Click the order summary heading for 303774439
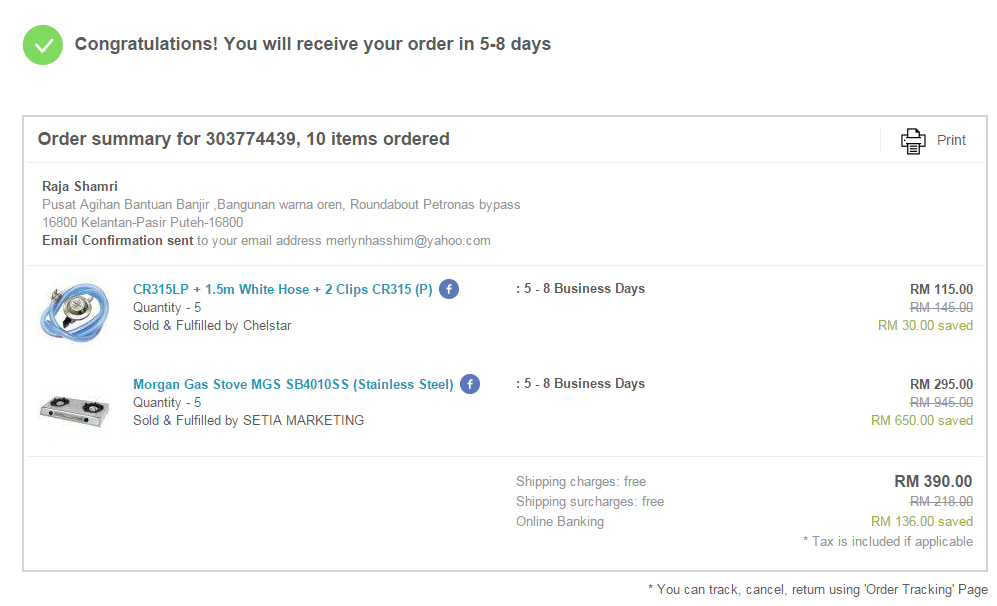 tap(244, 139)
